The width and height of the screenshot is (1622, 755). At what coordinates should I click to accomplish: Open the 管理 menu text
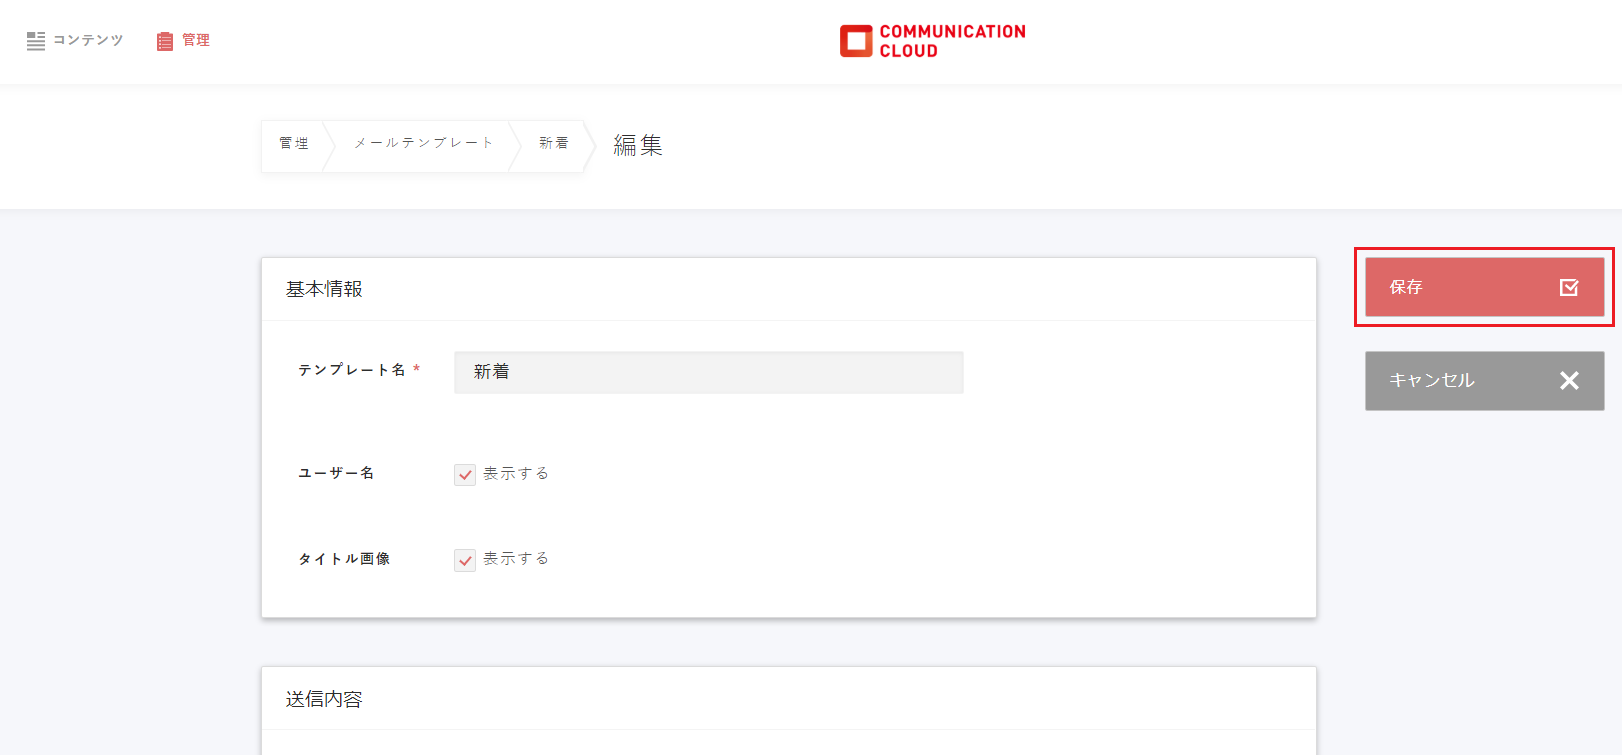click(196, 40)
